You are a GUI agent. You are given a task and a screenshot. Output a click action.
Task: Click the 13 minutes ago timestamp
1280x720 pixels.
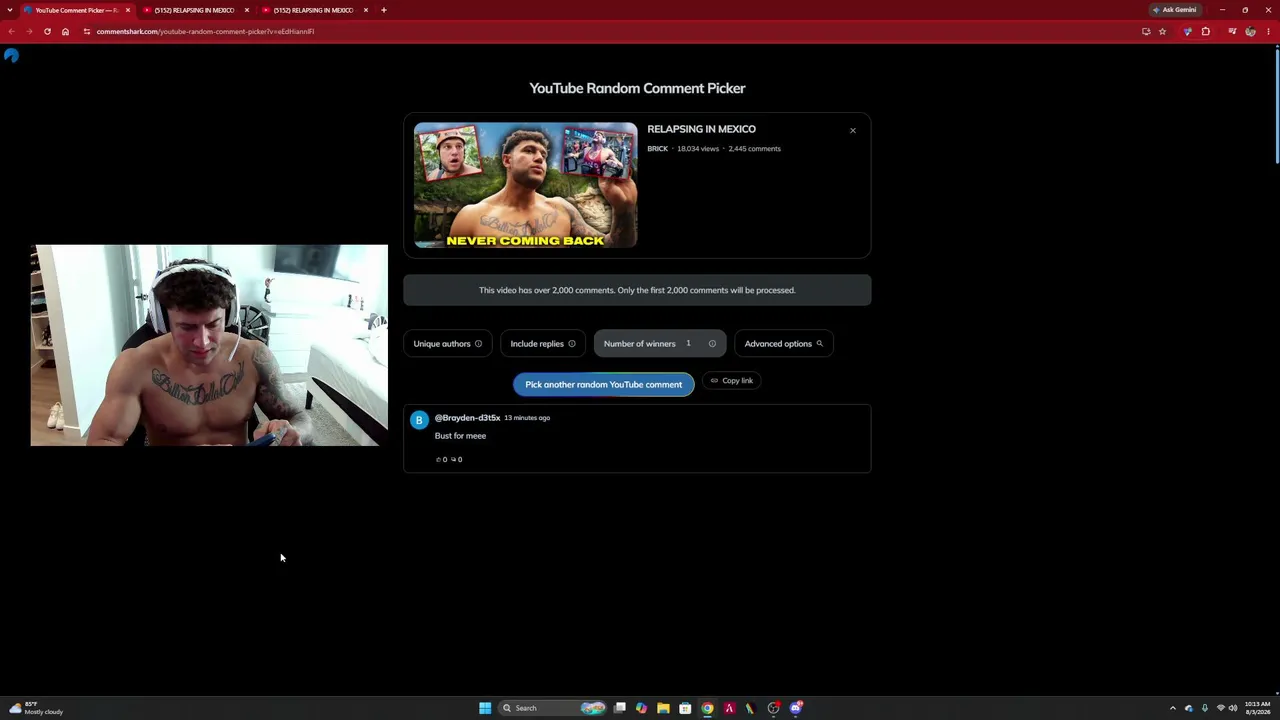coord(527,418)
